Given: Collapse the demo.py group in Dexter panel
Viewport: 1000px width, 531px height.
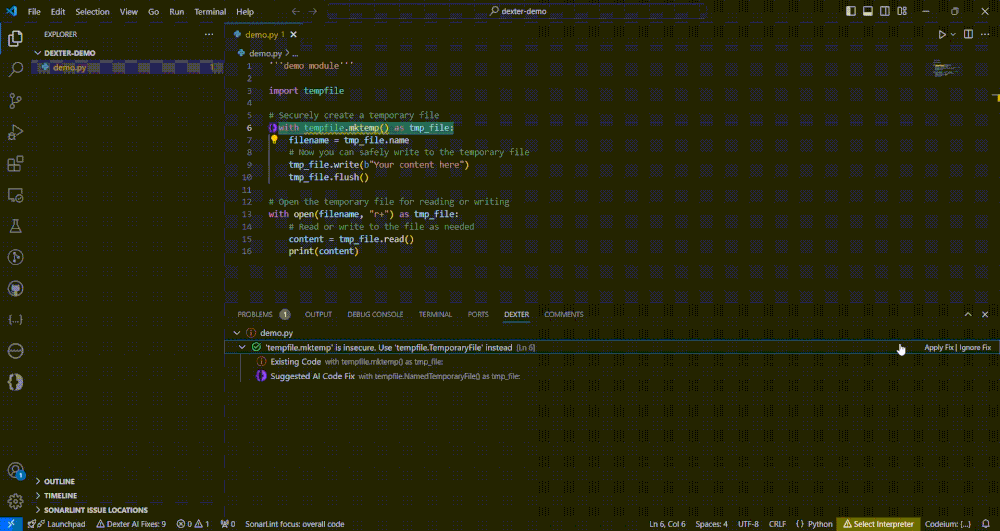Looking at the screenshot, I should coord(237,332).
